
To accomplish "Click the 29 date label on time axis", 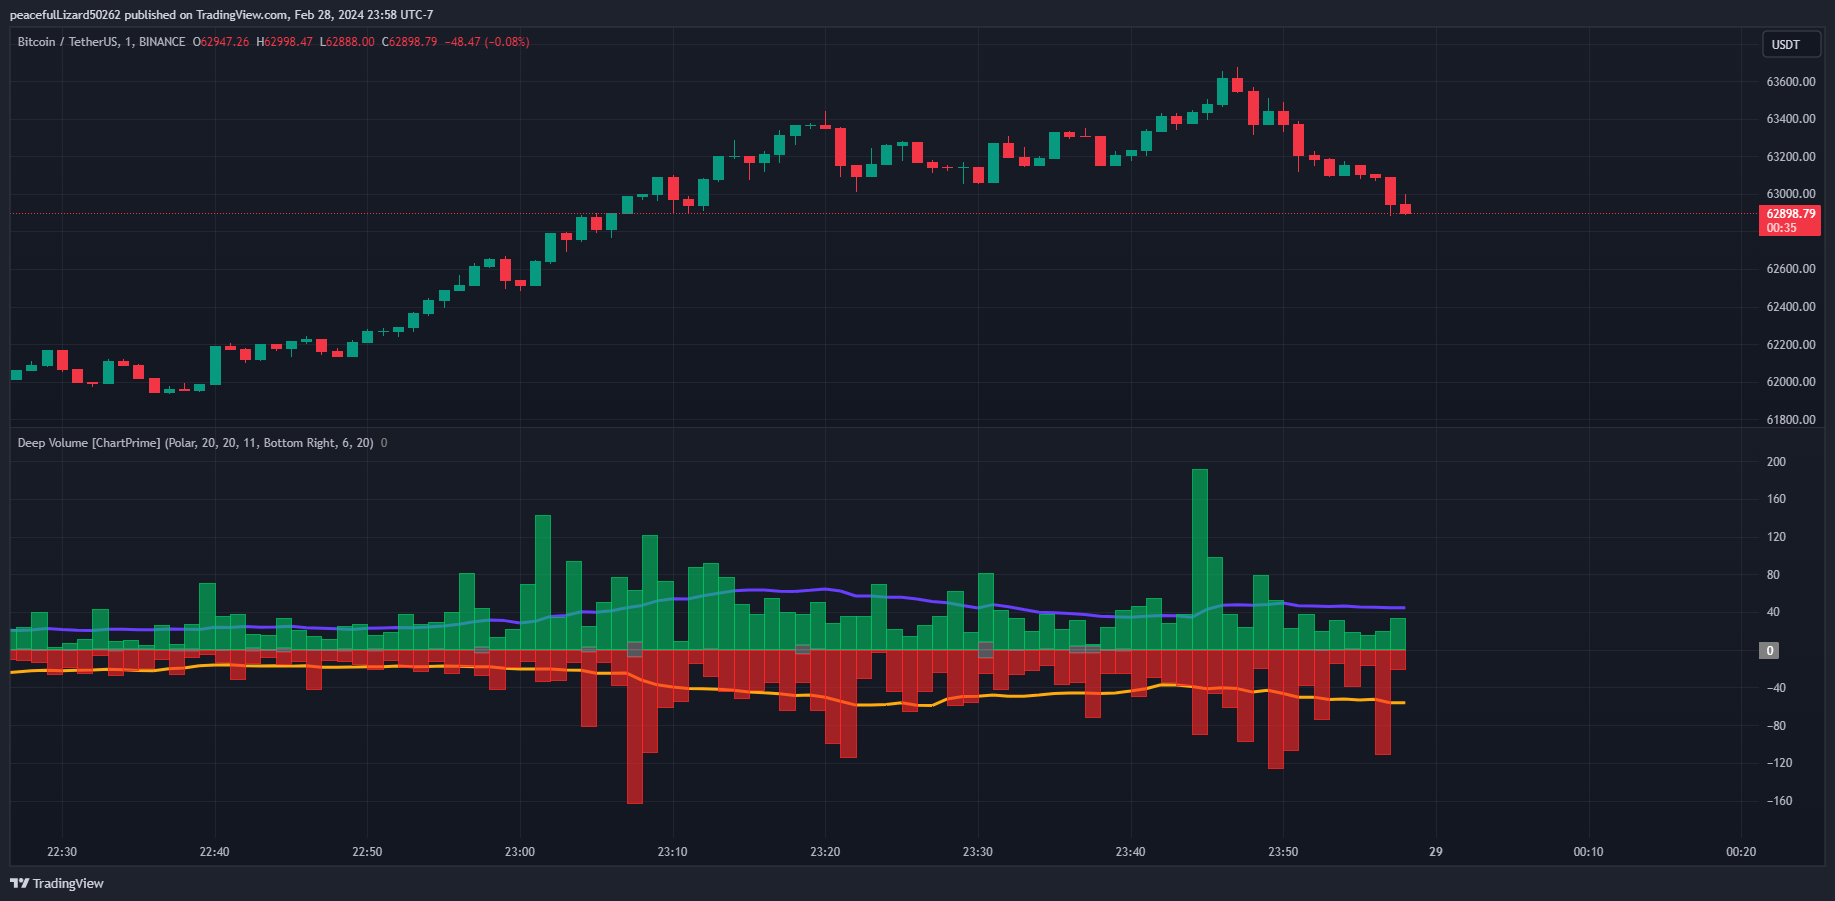I will pyautogui.click(x=1436, y=852).
